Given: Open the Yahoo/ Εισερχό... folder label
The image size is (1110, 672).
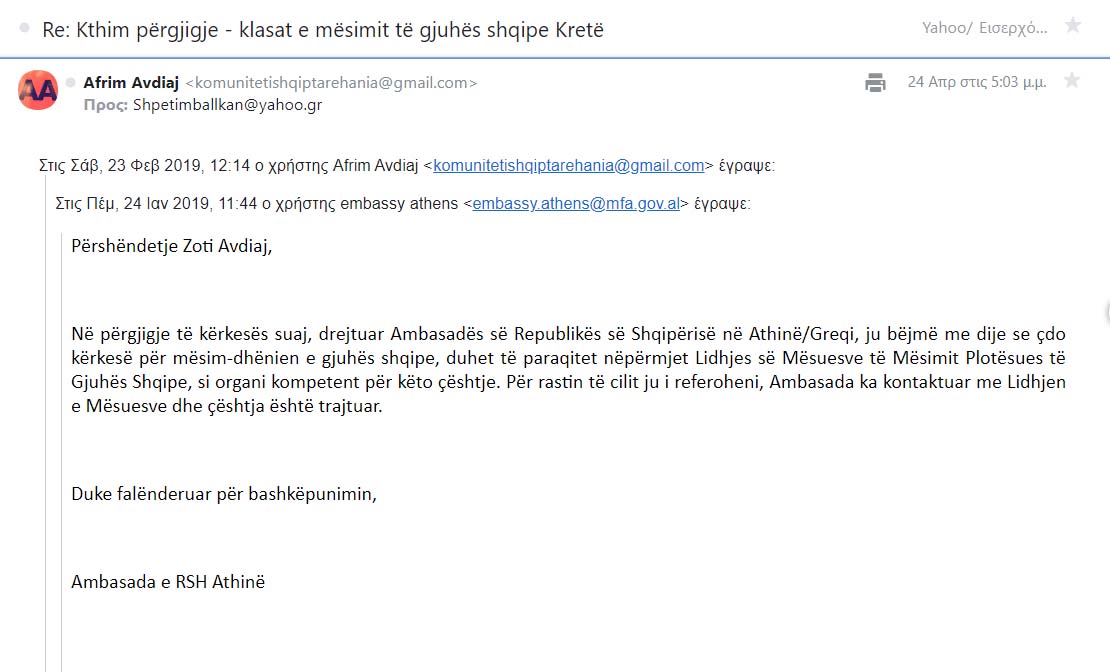Looking at the screenshot, I should tap(984, 28).
